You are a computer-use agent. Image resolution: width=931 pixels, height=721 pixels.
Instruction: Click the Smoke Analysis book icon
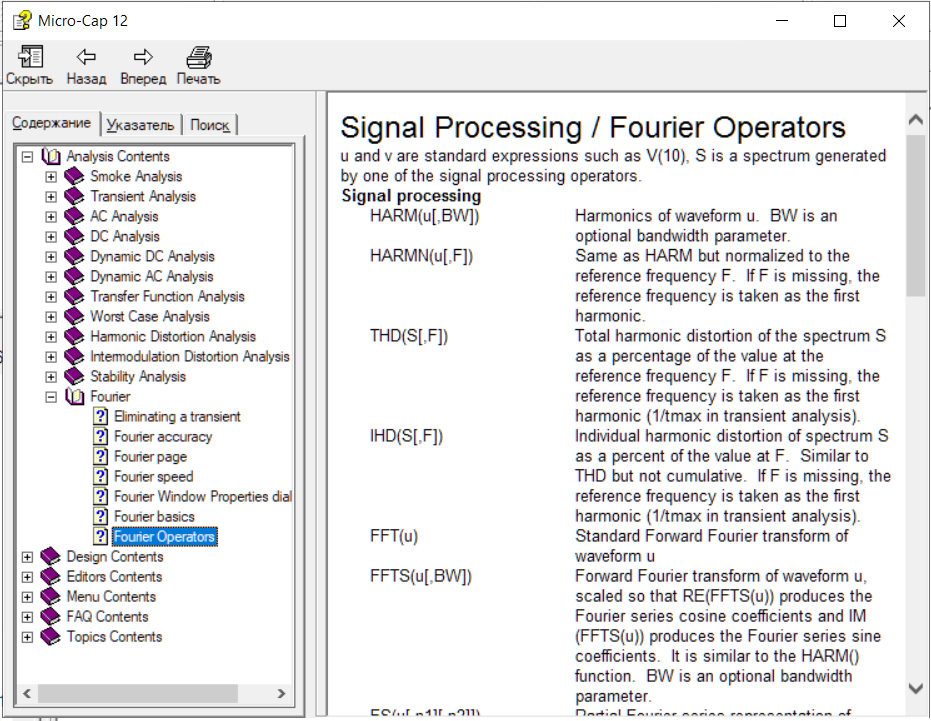(x=74, y=176)
